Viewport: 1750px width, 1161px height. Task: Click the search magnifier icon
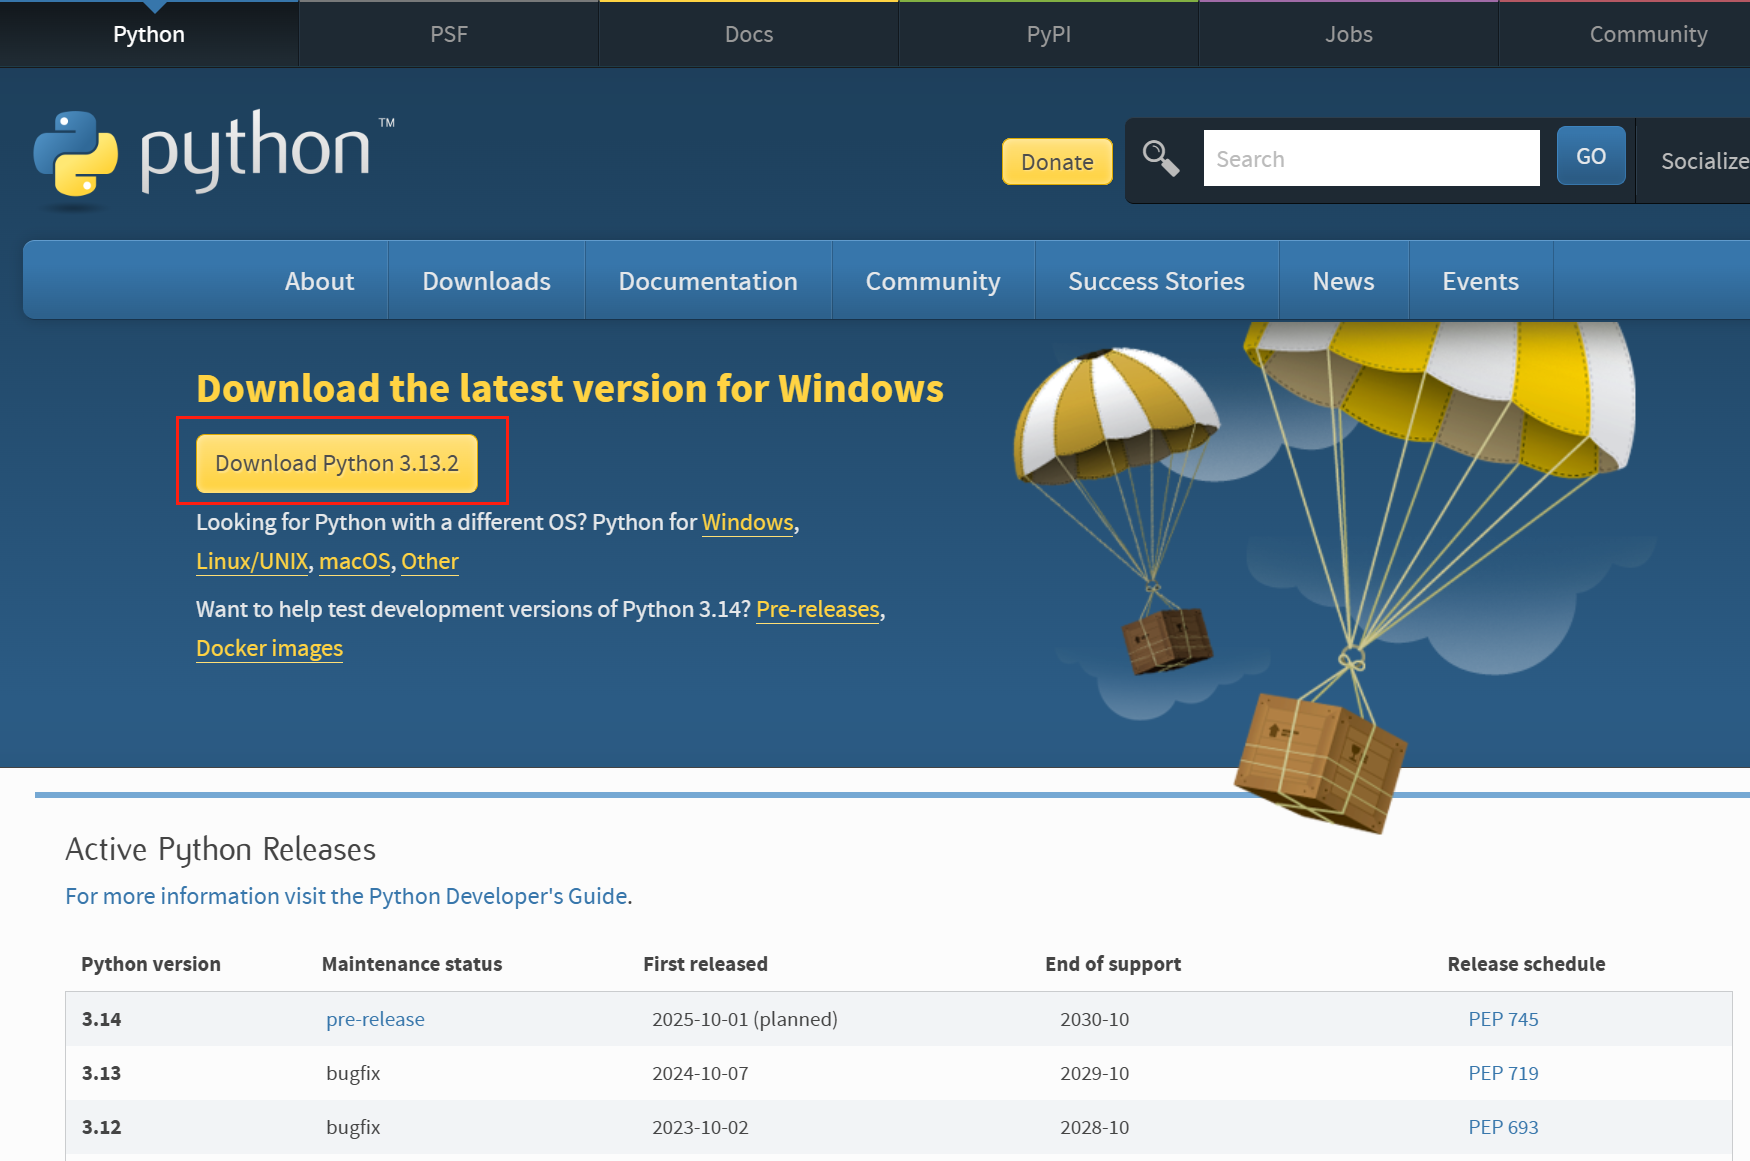coord(1161,158)
